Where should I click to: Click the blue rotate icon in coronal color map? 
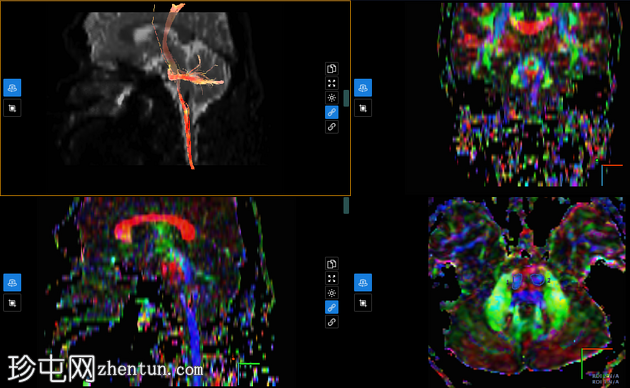click(363, 88)
